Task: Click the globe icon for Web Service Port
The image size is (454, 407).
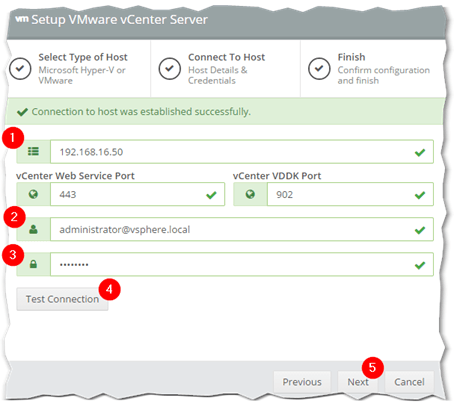Action: pyautogui.click(x=33, y=194)
